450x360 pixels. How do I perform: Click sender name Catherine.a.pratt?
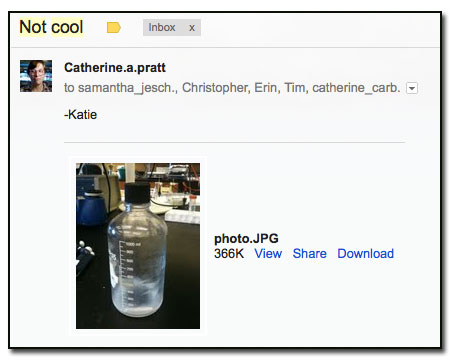115,68
